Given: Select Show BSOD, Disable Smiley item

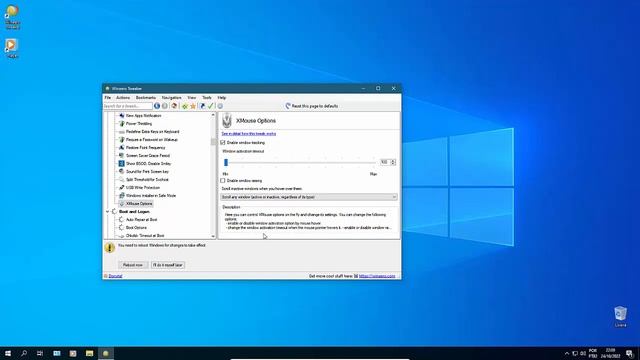Looking at the screenshot, I should (x=148, y=164).
